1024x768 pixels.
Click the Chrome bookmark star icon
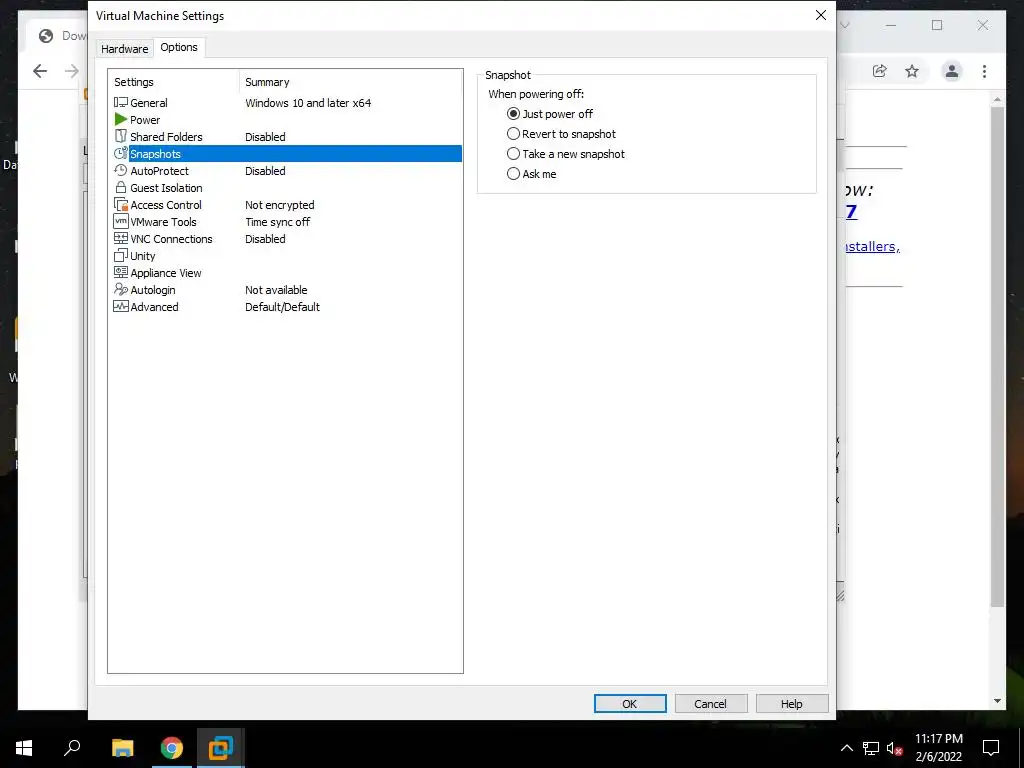coord(912,71)
